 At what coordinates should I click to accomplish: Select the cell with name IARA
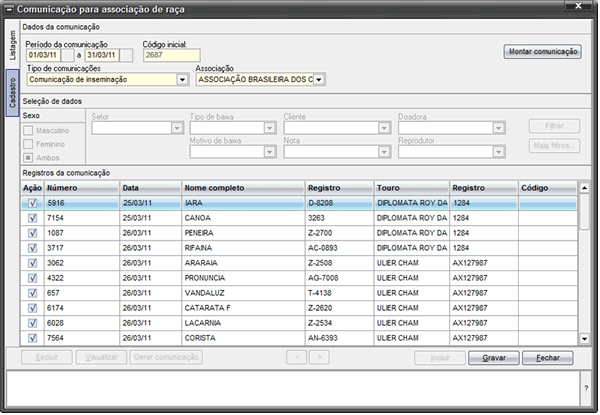click(x=243, y=203)
